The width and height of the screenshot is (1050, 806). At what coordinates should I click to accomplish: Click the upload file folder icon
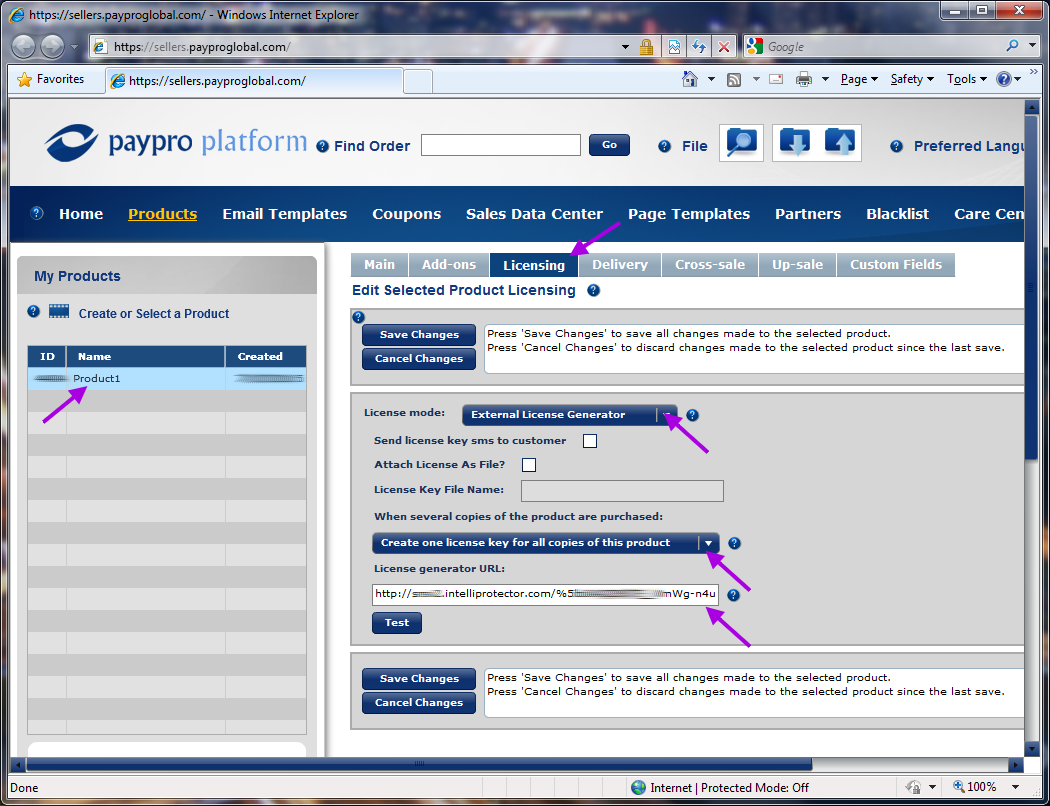pos(839,142)
